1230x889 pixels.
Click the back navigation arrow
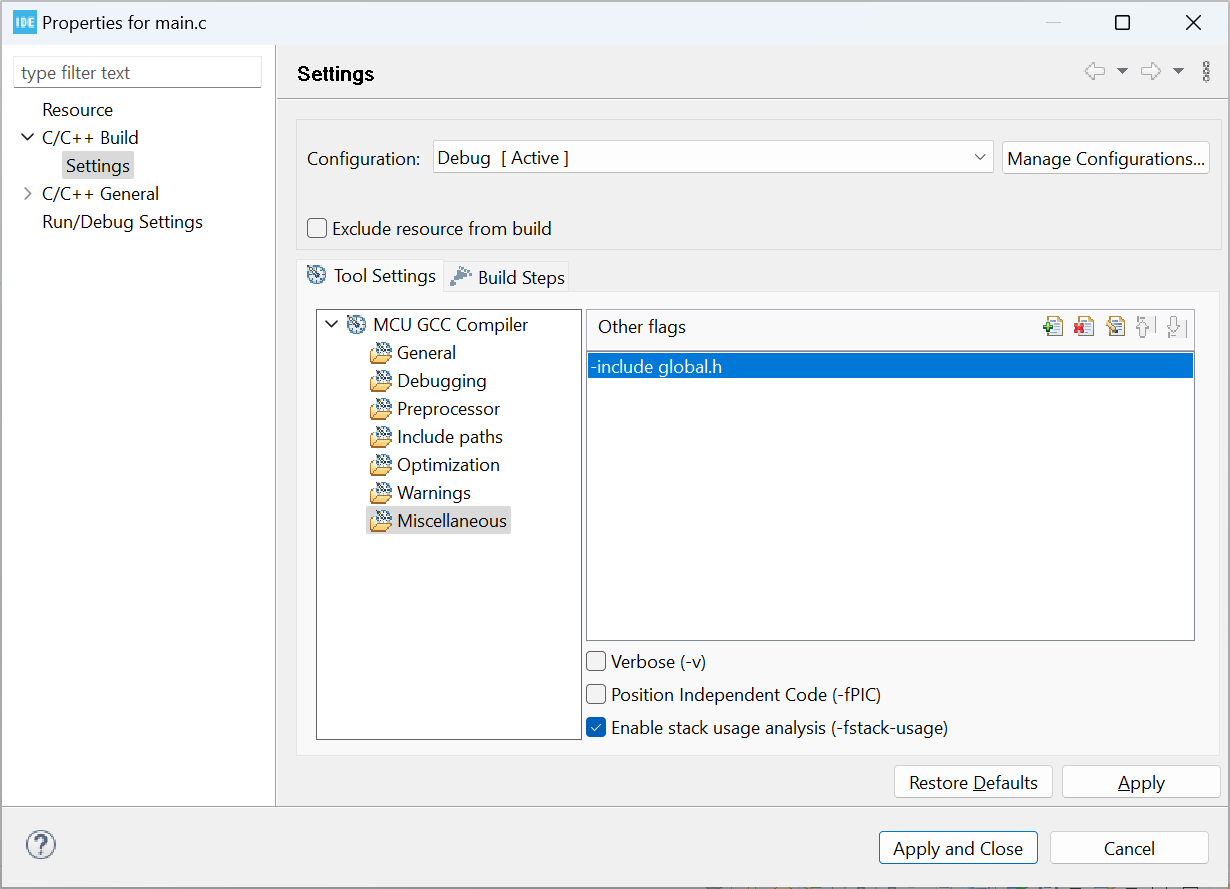1095,71
